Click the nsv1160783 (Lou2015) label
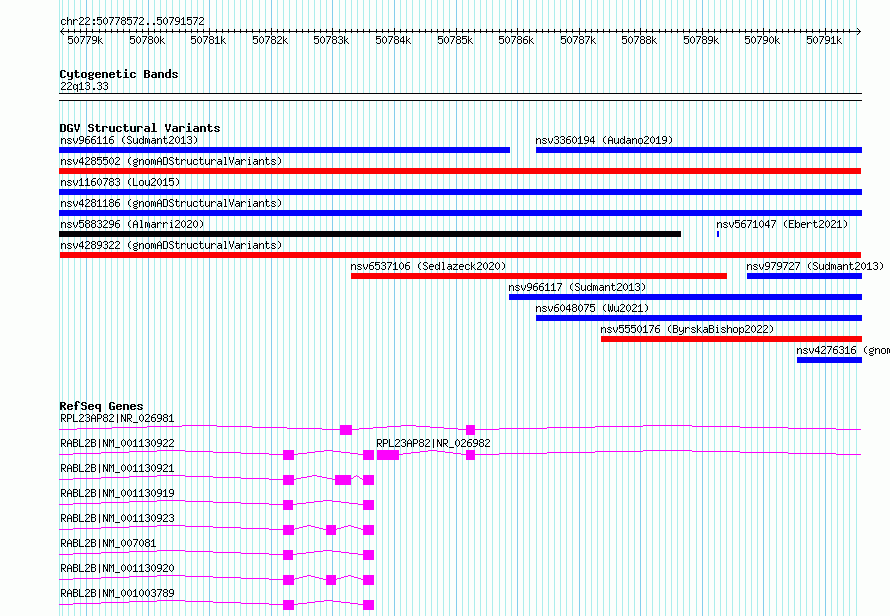 pos(120,182)
